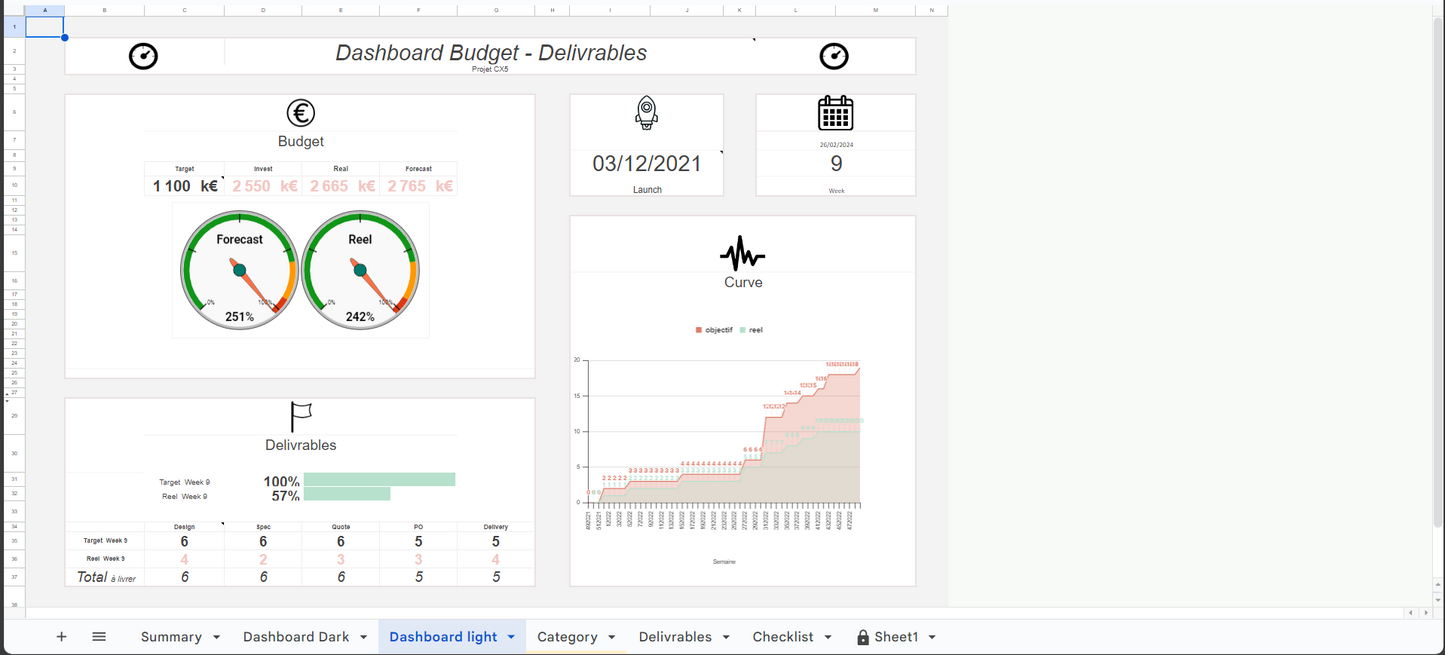Click the left speedometer icon in title
Viewport: 1445px width, 655px height.
143,56
